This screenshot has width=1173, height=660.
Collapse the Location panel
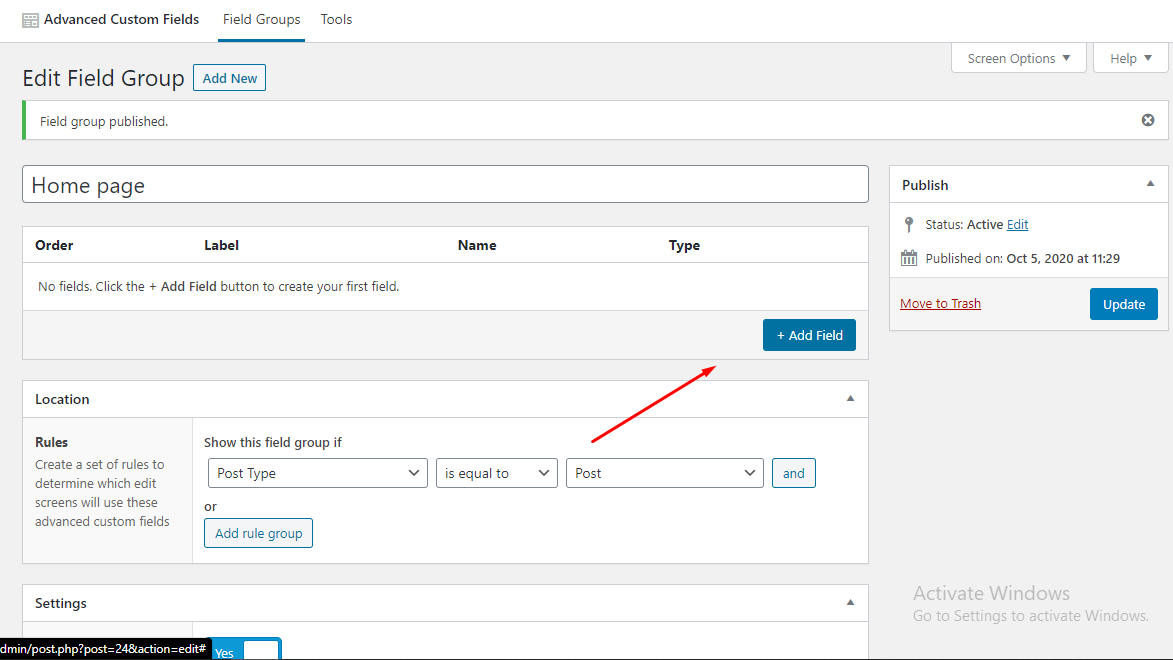850,398
